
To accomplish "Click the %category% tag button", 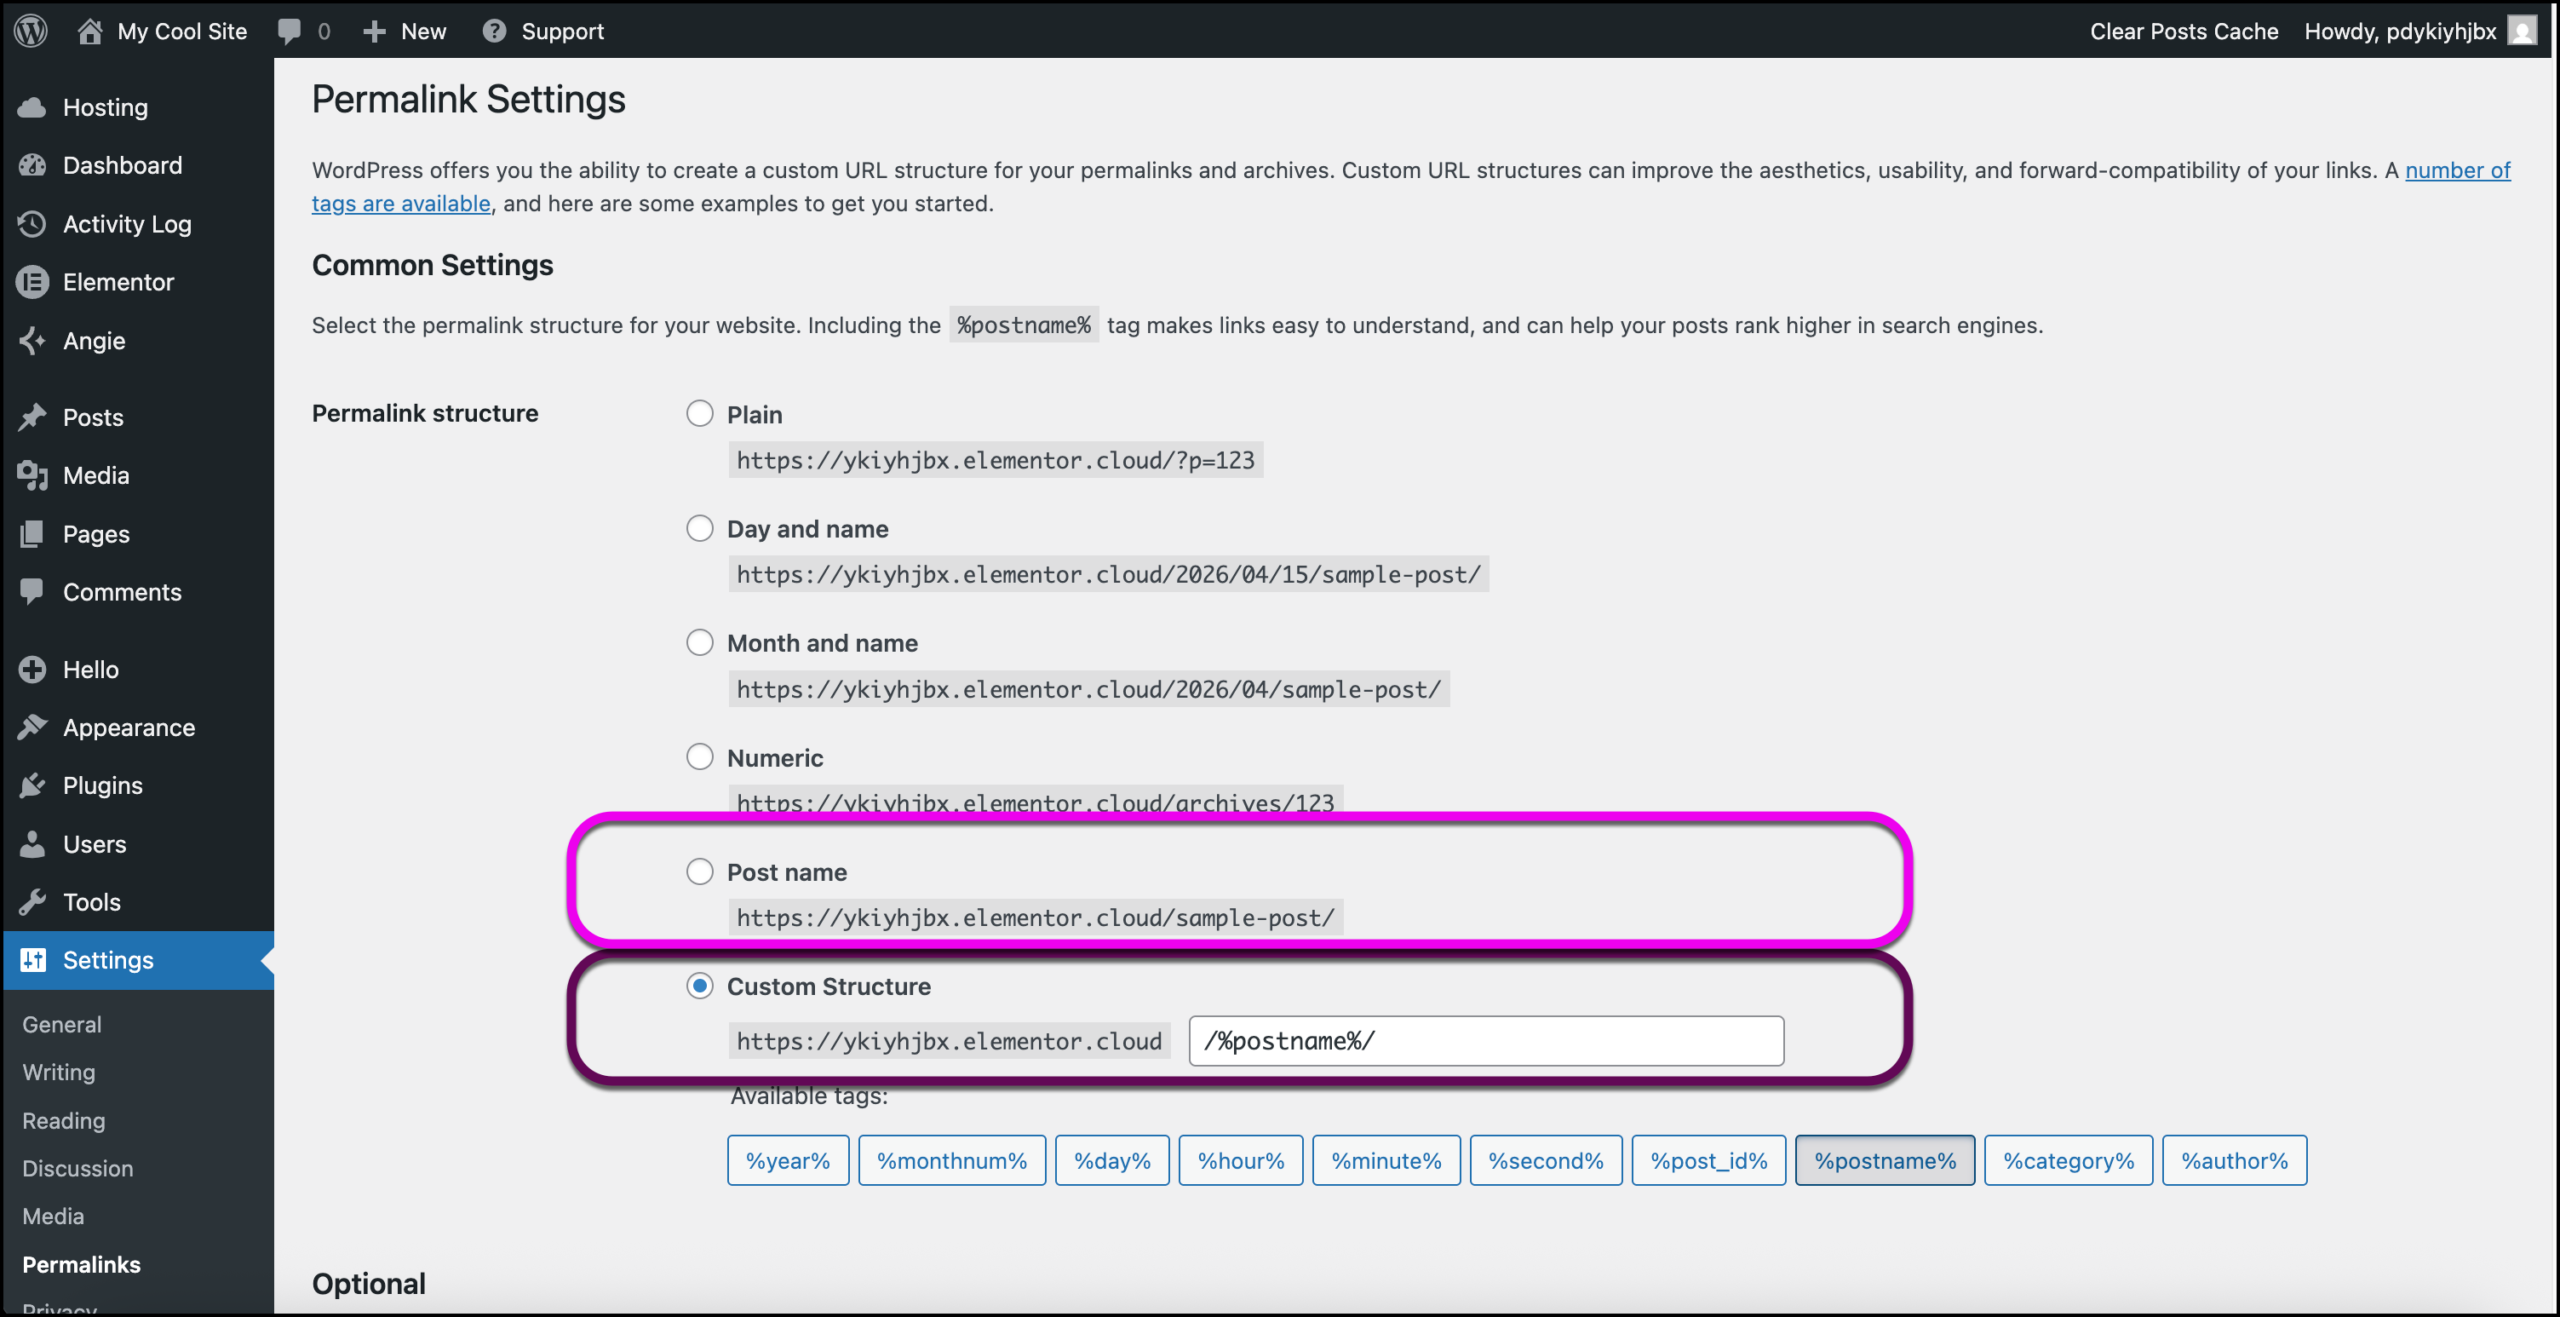I will [2068, 1161].
